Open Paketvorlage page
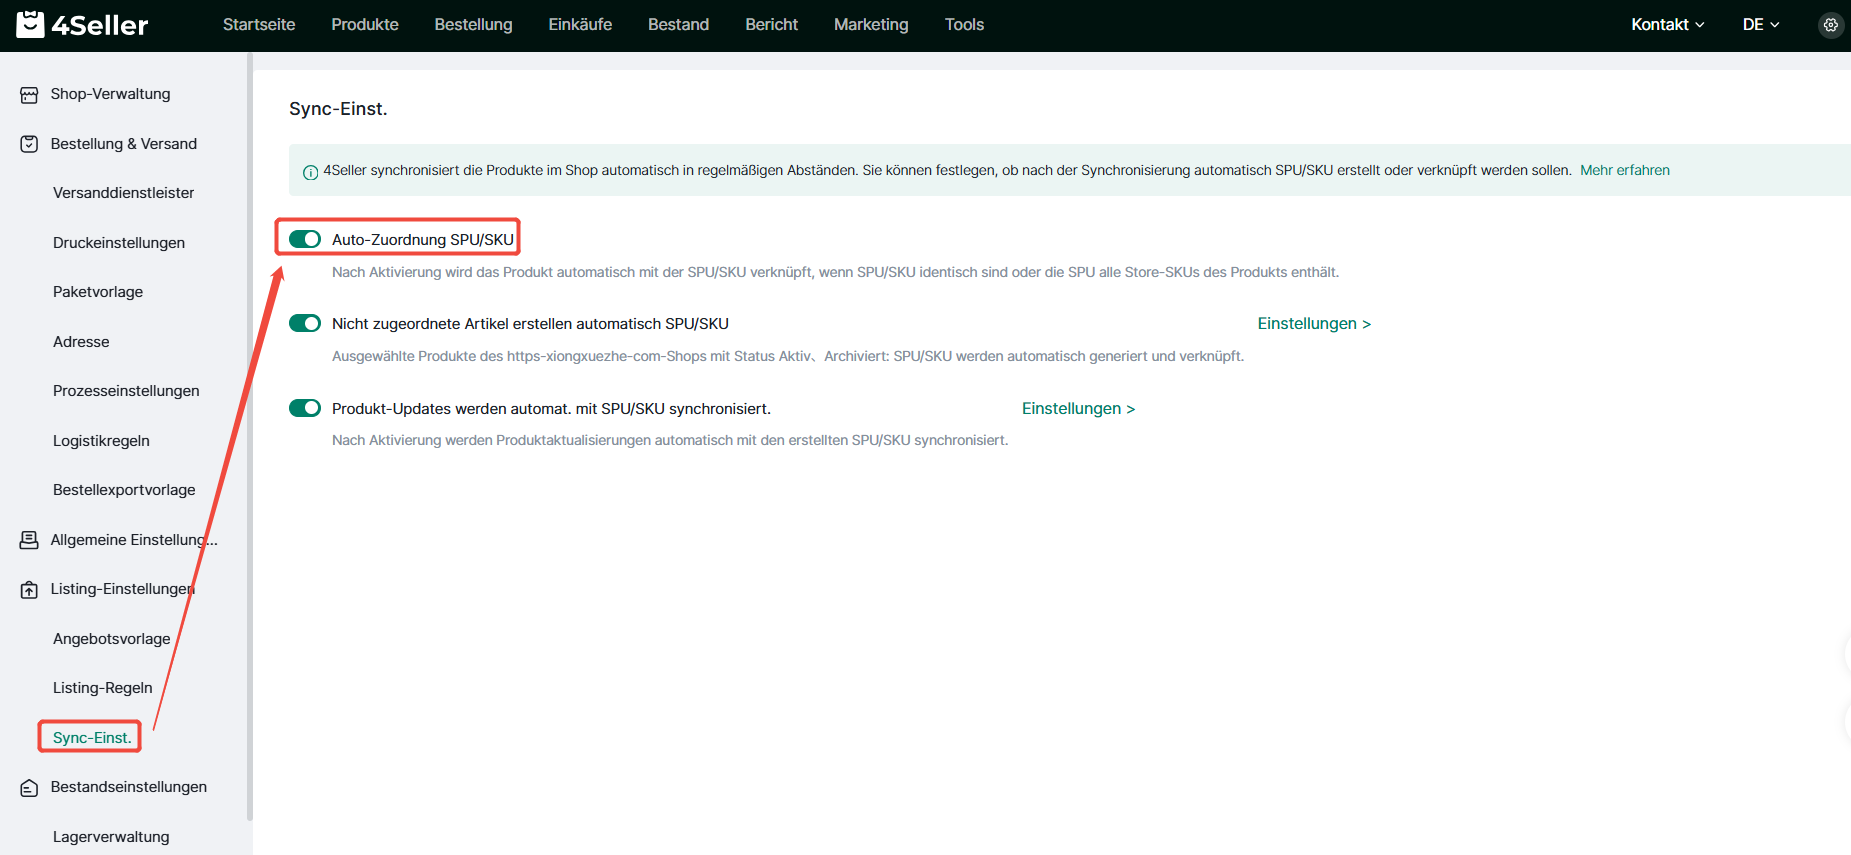 98,292
